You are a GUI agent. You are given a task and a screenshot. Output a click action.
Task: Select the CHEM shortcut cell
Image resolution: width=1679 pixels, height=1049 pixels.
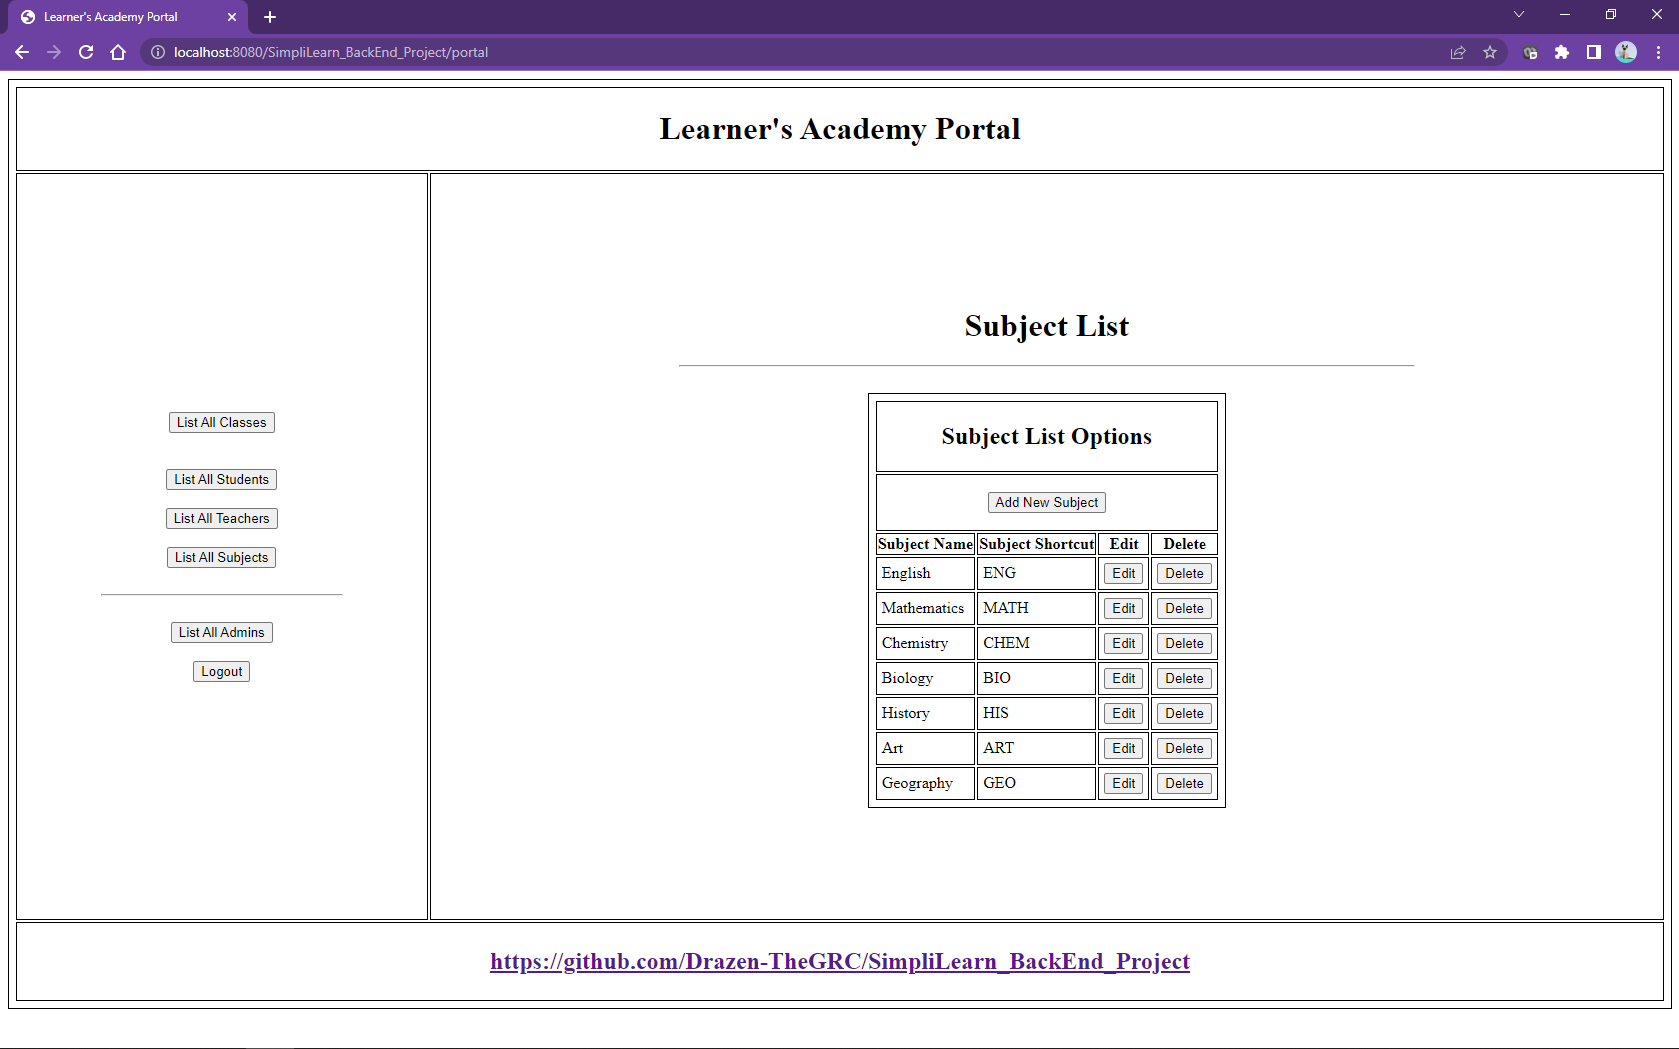pyautogui.click(x=1036, y=643)
